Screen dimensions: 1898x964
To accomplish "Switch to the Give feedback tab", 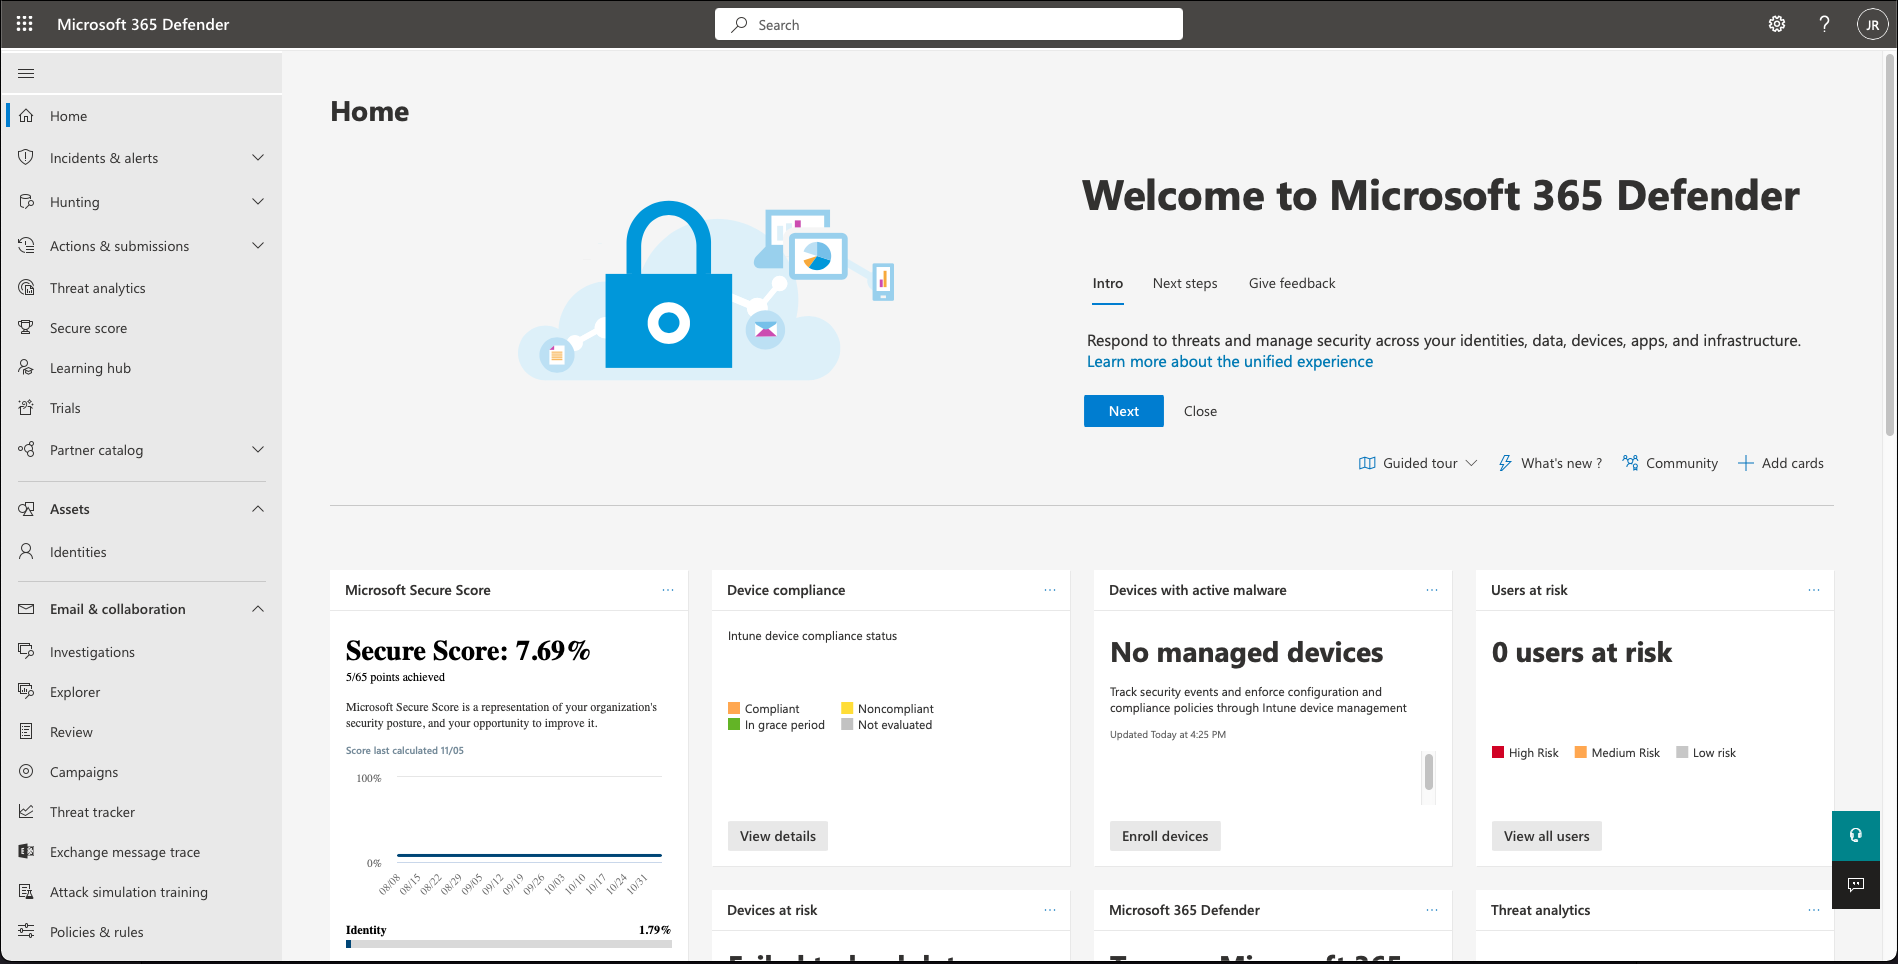I will click(1291, 283).
